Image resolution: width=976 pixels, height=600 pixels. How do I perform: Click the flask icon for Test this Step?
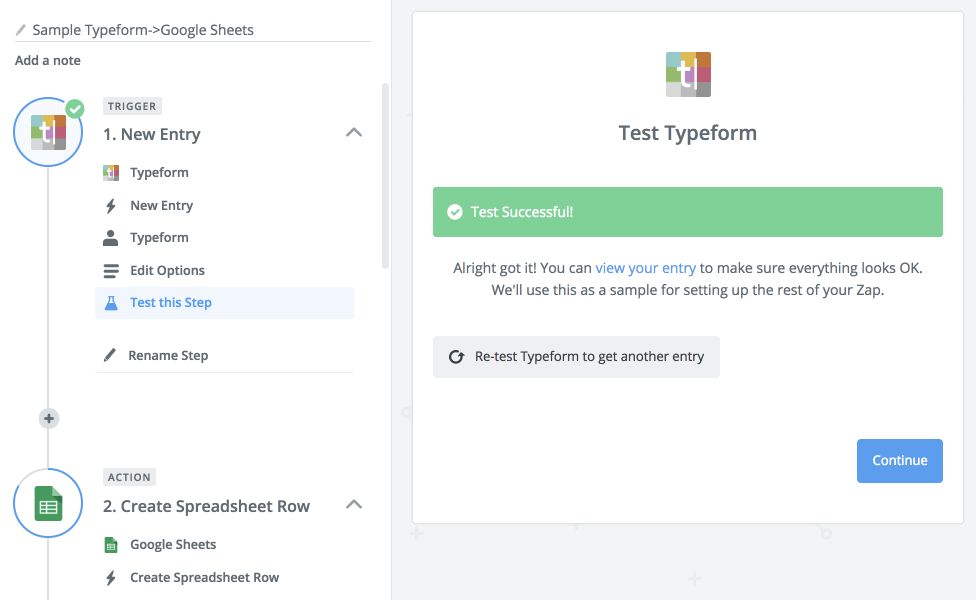[x=111, y=302]
